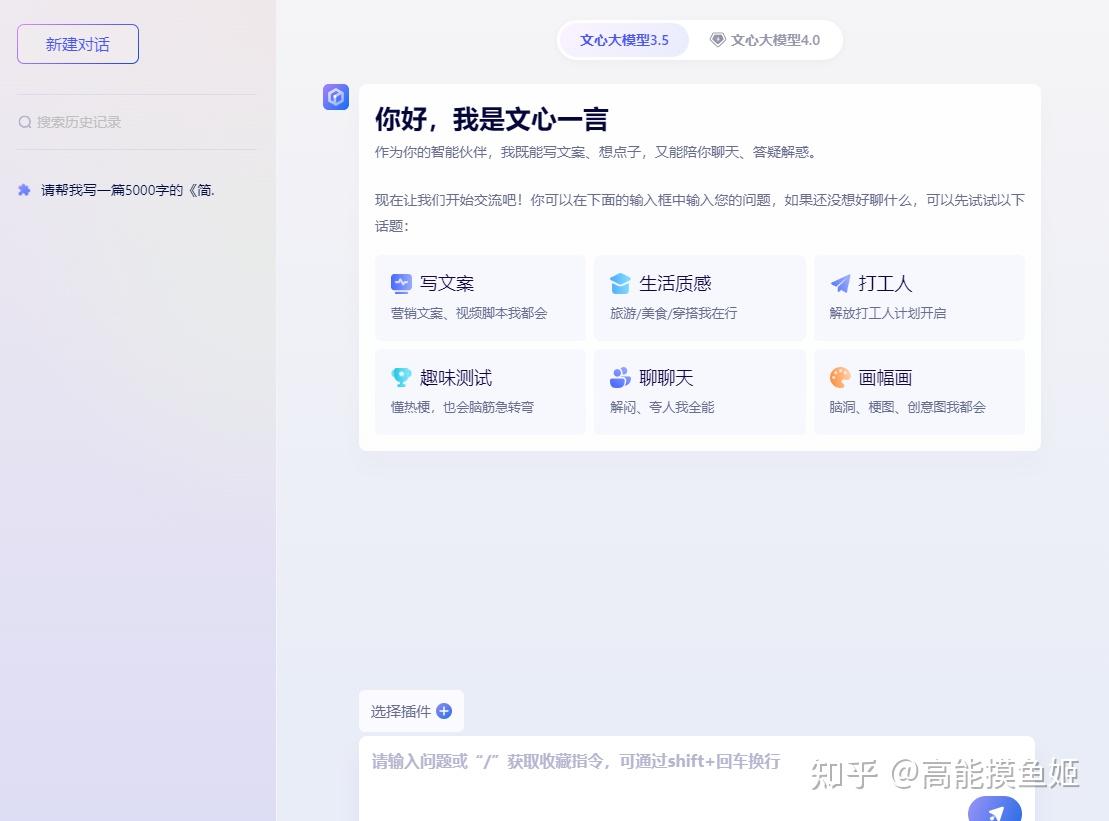Select the 趣味测试 trophy icon
The image size is (1109, 821).
click(x=401, y=377)
